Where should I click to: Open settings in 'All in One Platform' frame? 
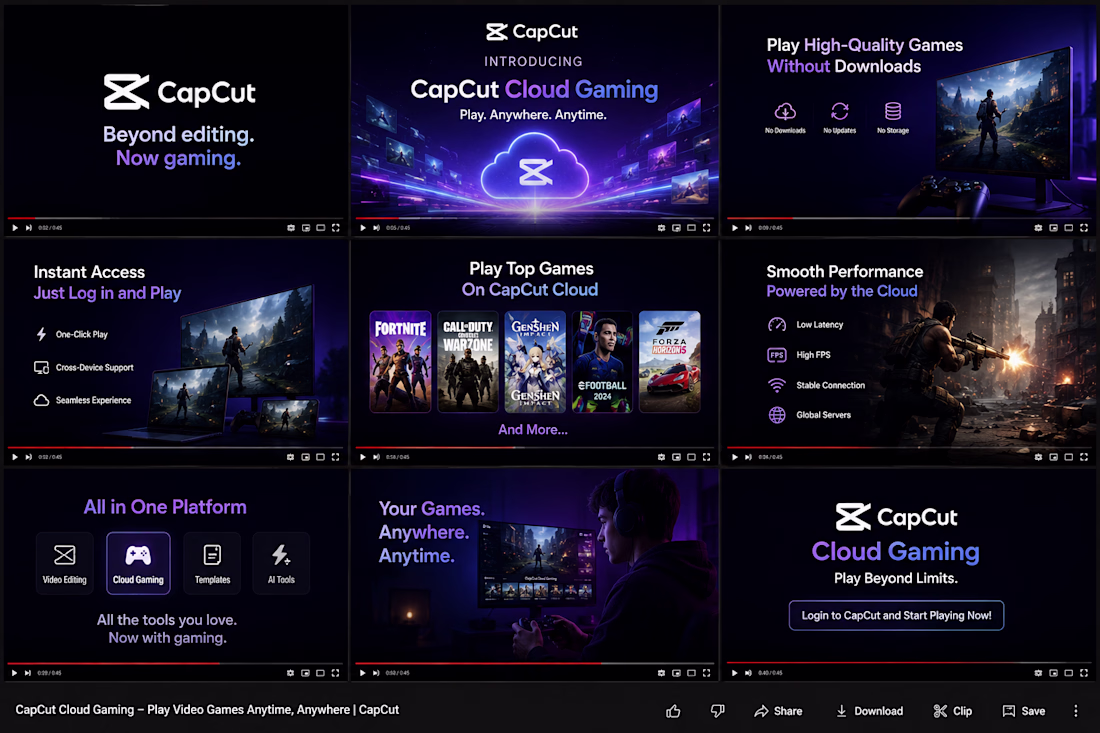click(290, 673)
